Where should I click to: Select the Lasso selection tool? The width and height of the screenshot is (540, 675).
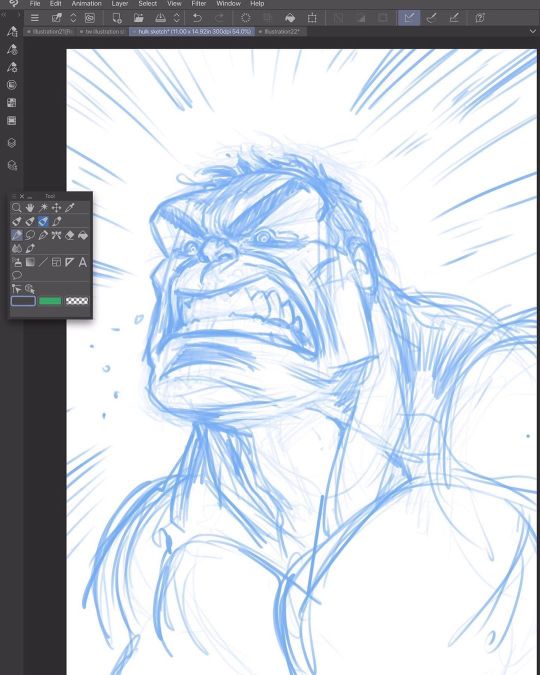point(30,235)
